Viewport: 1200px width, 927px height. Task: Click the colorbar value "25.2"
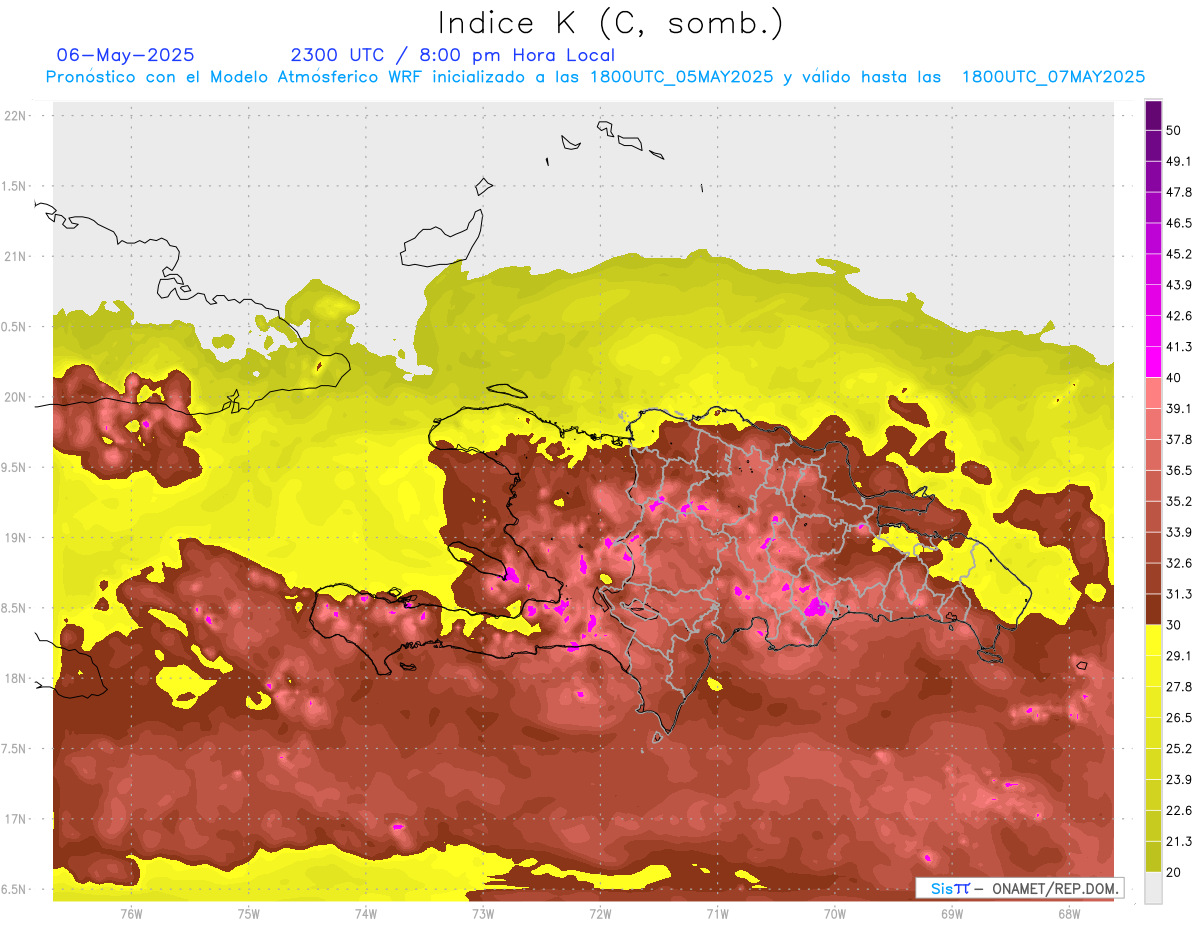(1178, 749)
